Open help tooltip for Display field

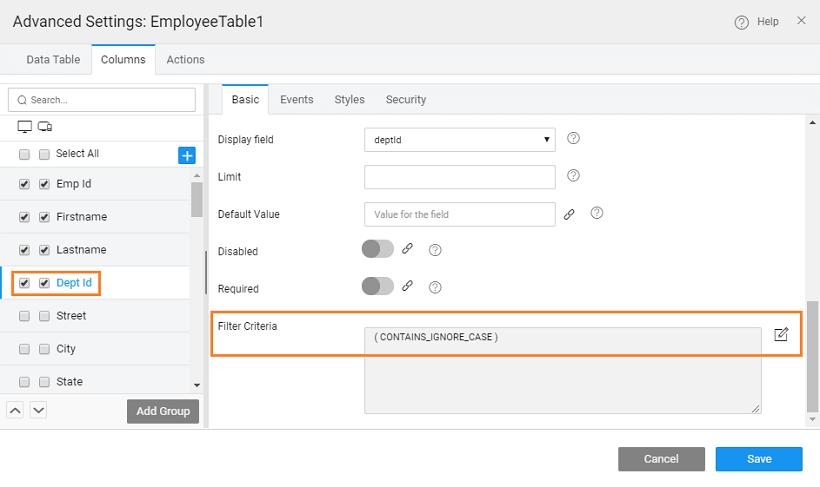pyautogui.click(x=574, y=139)
